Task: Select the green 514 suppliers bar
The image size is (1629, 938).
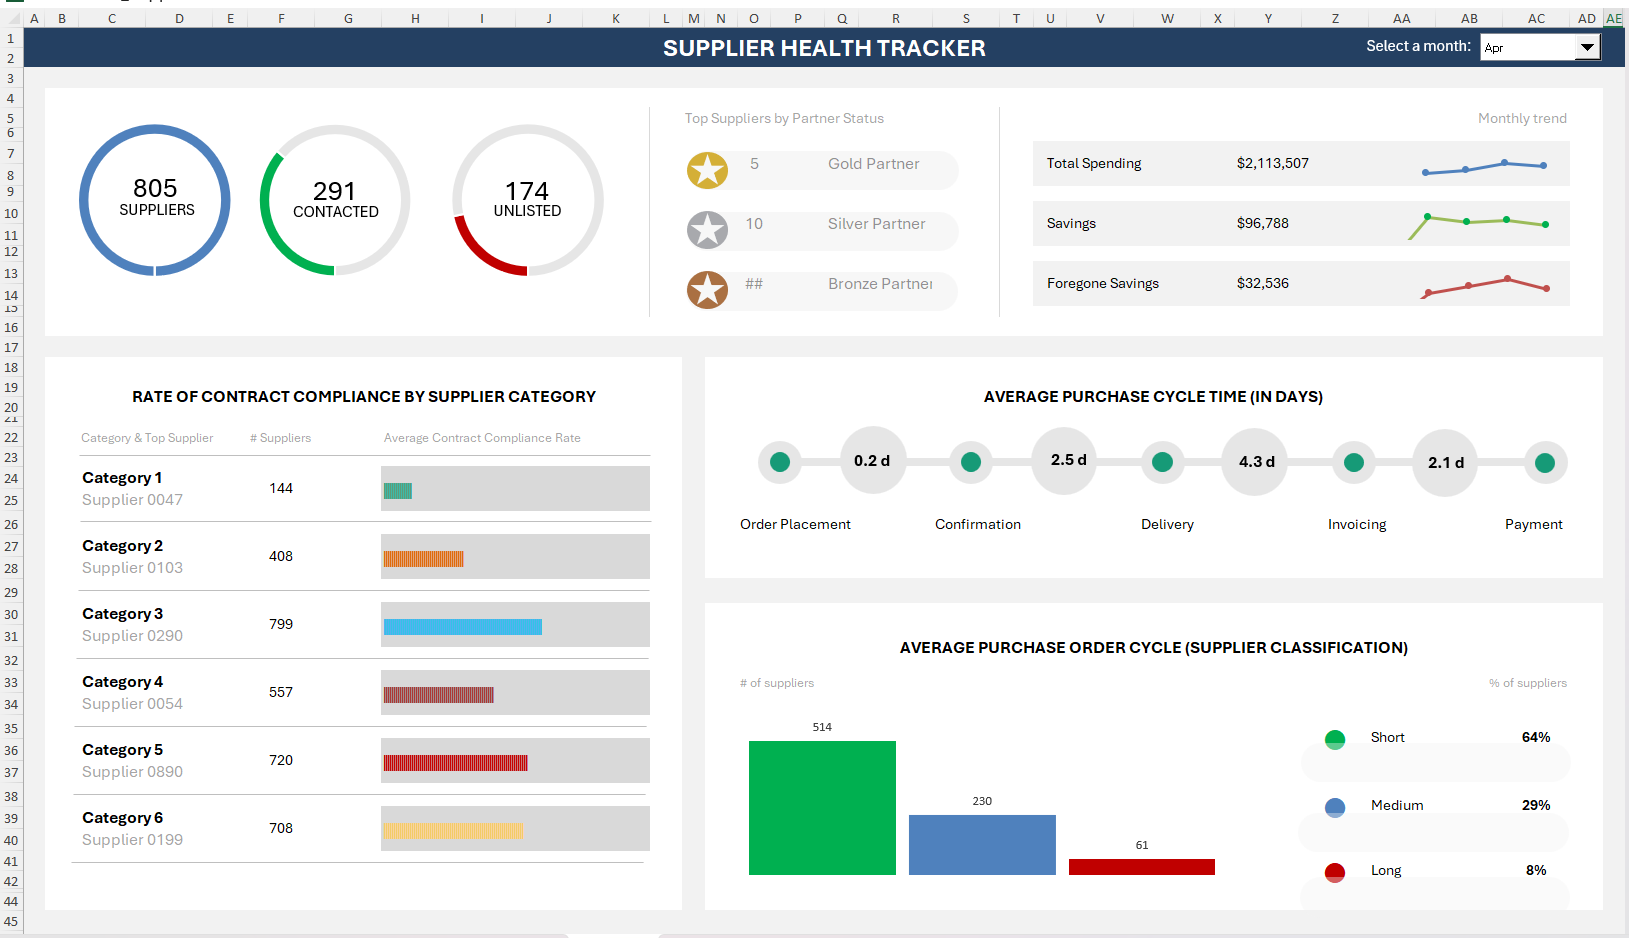Action: click(822, 808)
